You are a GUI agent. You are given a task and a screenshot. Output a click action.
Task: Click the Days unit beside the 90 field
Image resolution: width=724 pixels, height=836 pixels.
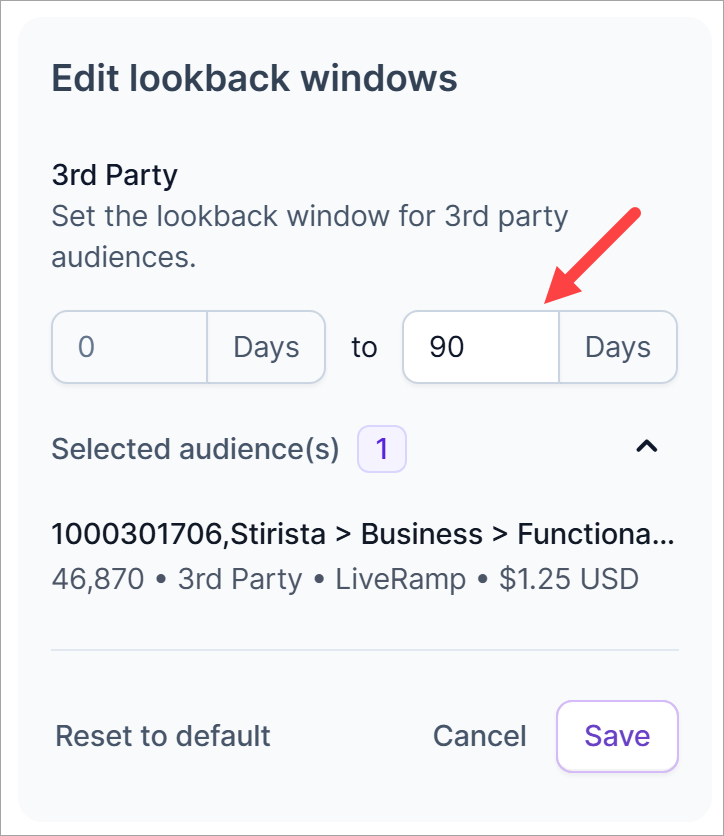click(618, 348)
